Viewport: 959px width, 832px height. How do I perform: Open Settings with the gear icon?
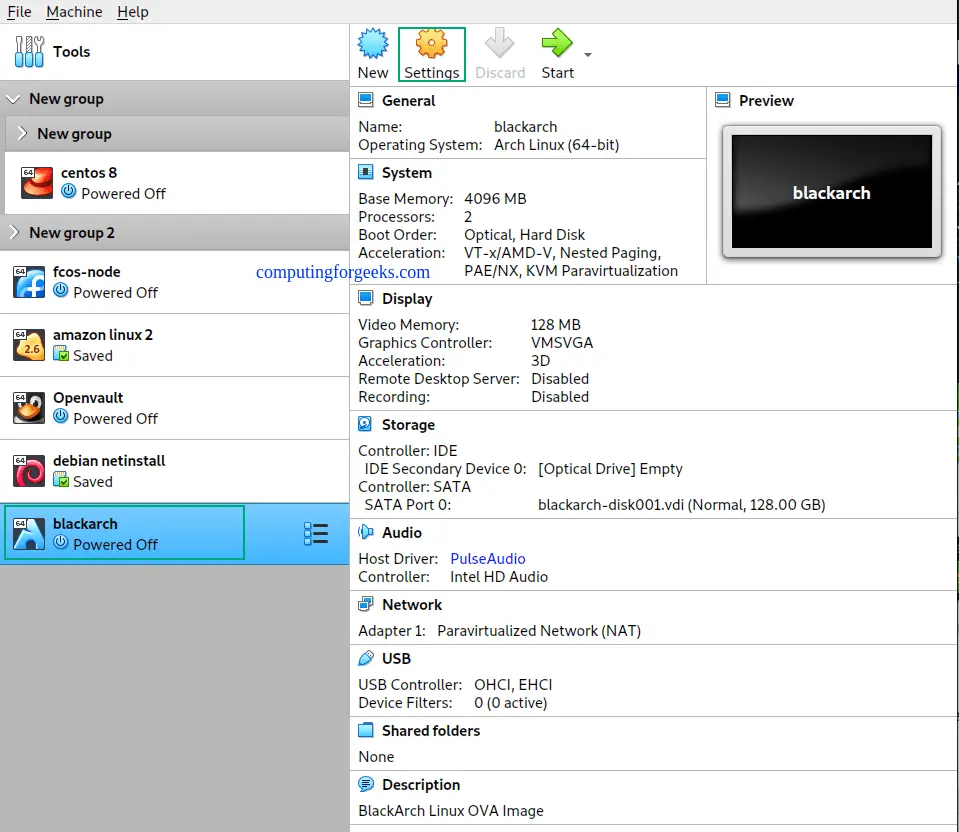click(x=431, y=43)
